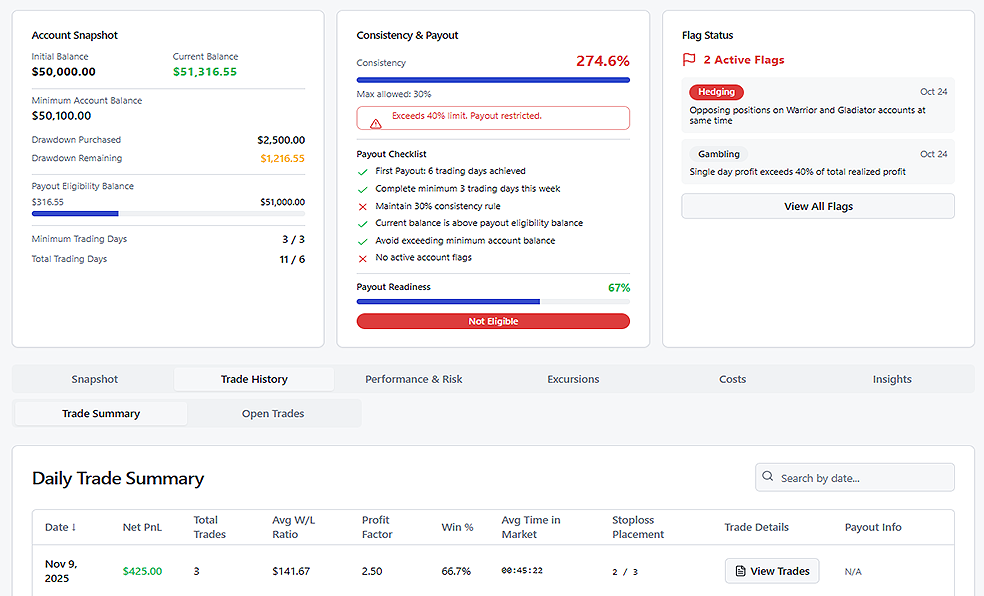Click checkmark for Avoid exceeding minimum balance
This screenshot has height=596, width=984.
tap(363, 241)
